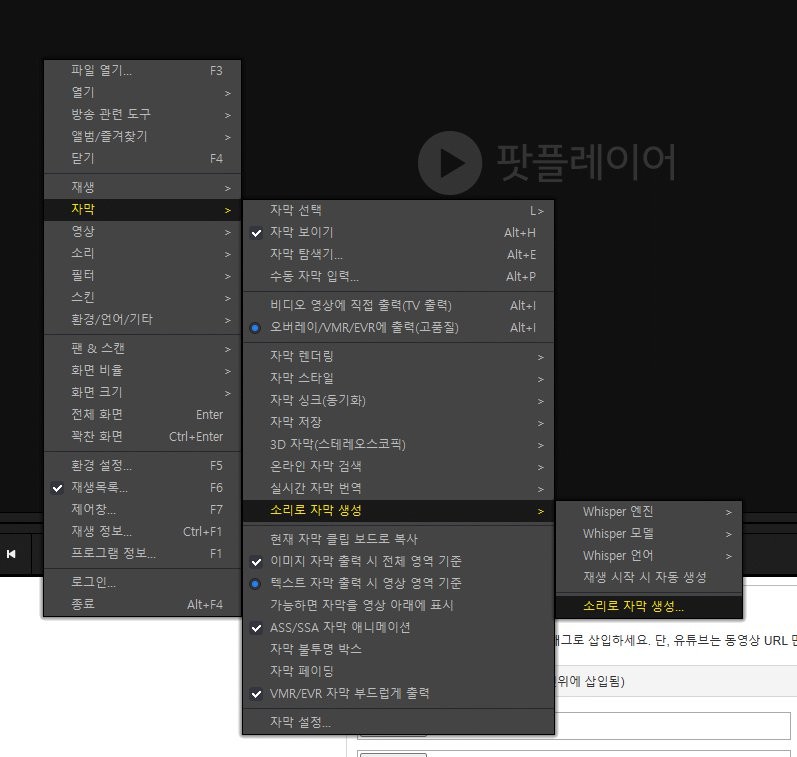Open 재생 정보... playback info
The width and height of the screenshot is (797, 757).
click(x=142, y=531)
